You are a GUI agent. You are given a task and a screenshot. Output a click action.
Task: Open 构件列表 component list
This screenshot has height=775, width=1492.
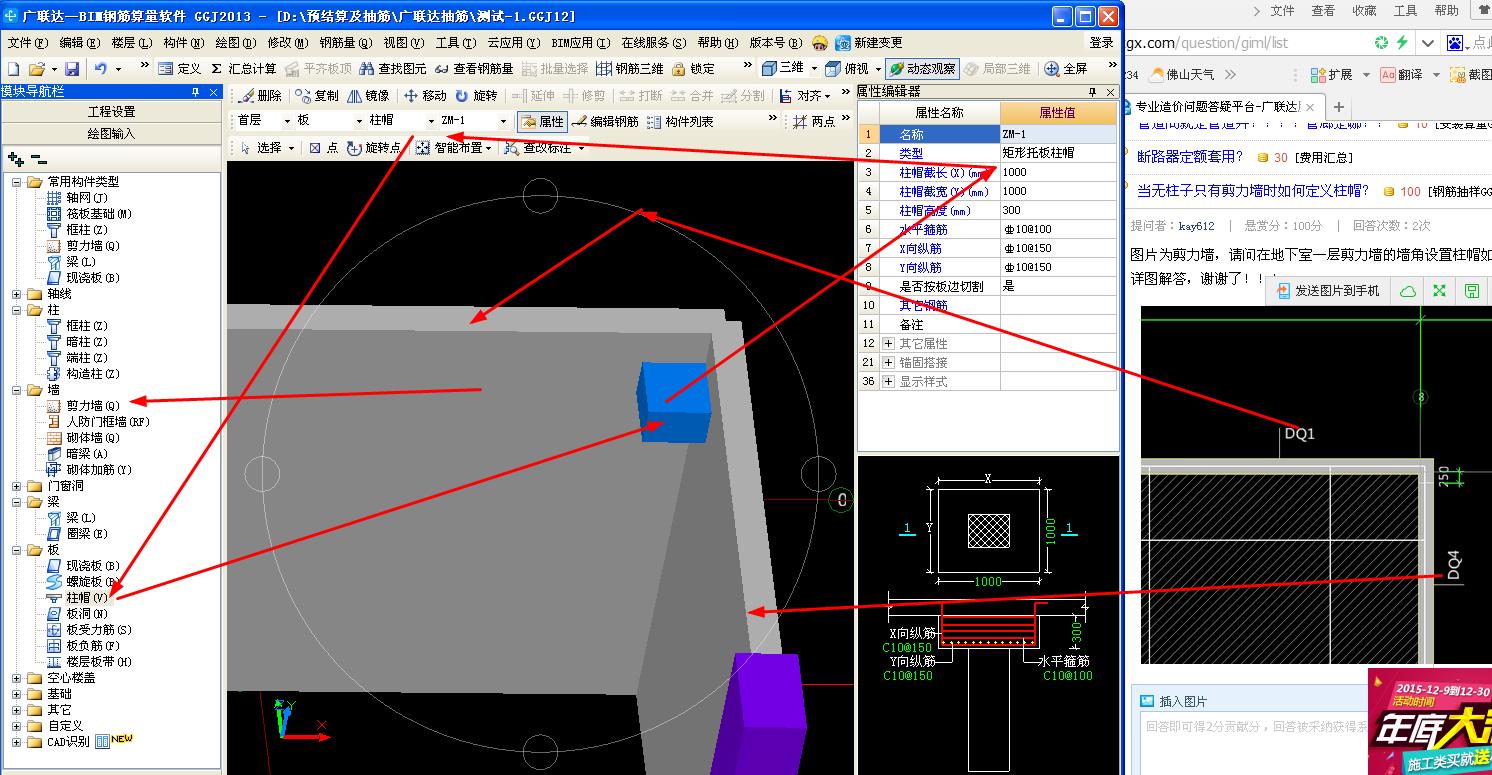680,121
